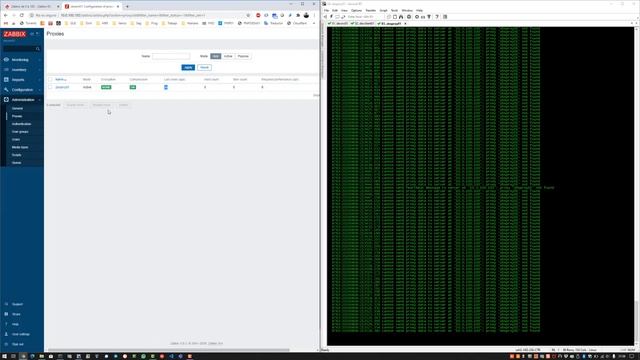Click the Configuration wrench icon
Viewport: 640px width, 360px height.
point(6,90)
